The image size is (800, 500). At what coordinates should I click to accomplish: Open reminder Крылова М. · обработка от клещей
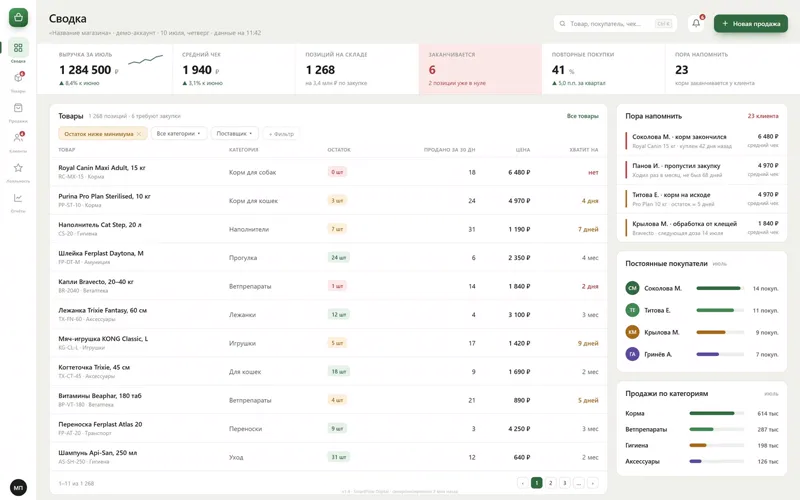pyautogui.click(x=702, y=228)
